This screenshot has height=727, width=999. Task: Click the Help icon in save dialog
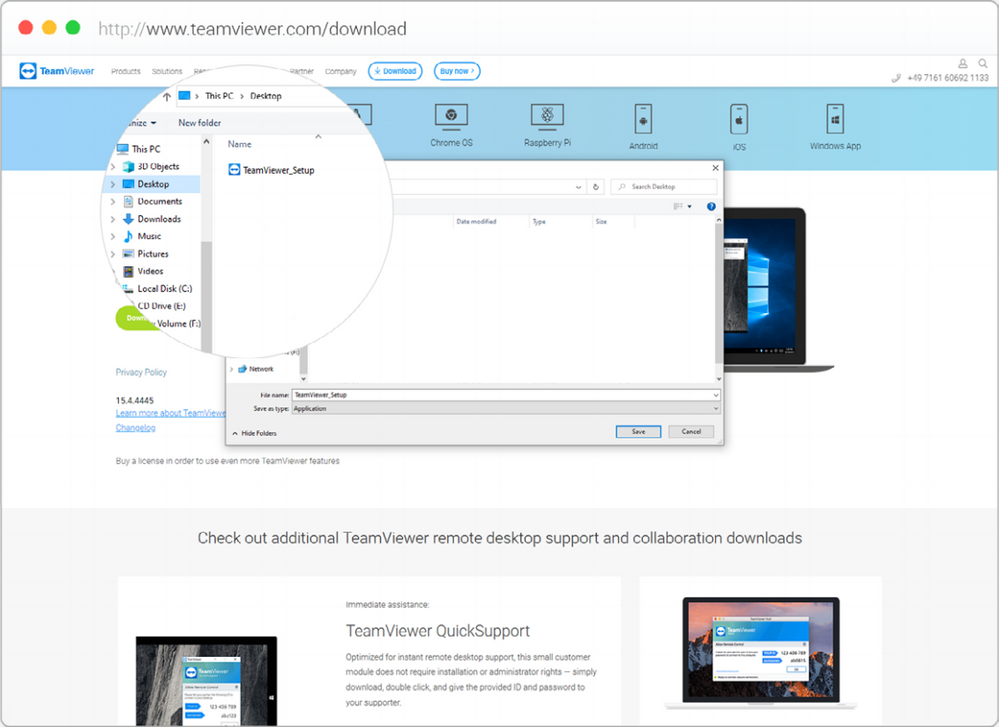click(711, 206)
